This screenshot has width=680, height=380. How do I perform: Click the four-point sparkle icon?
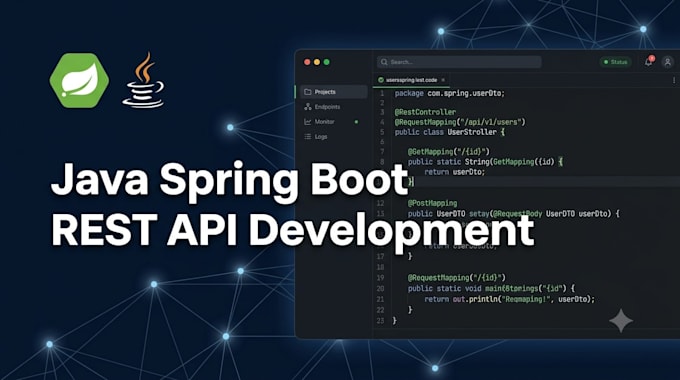[x=621, y=321]
